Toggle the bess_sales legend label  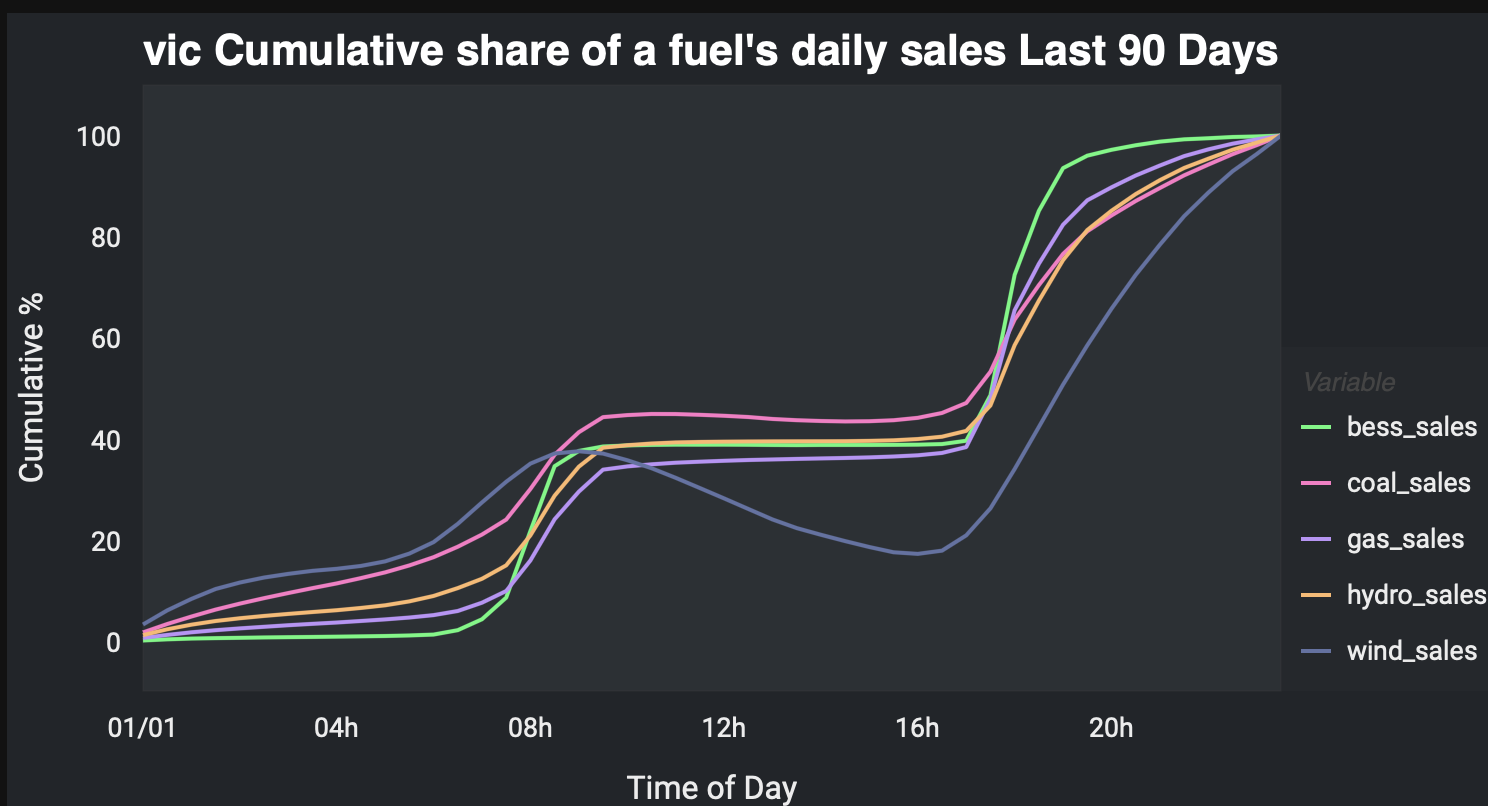coord(1411,427)
